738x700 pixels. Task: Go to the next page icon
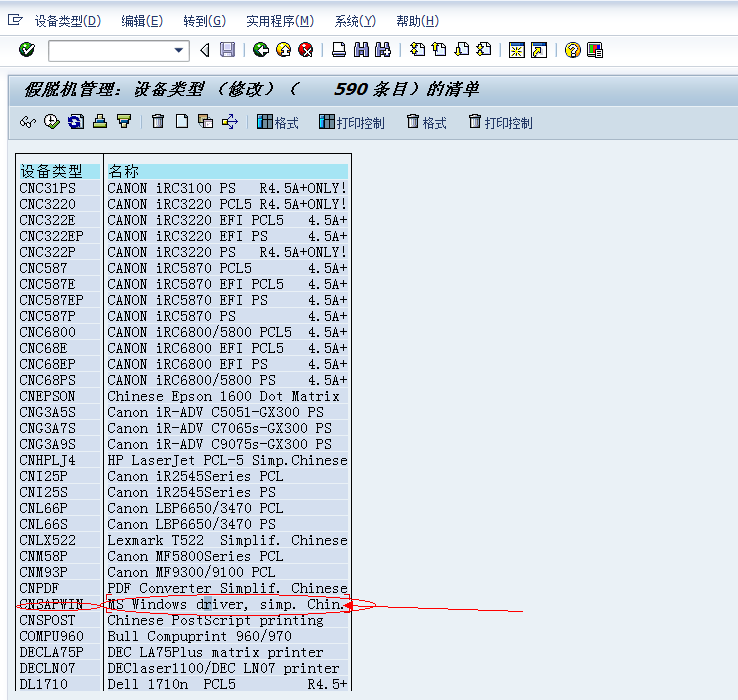462,49
